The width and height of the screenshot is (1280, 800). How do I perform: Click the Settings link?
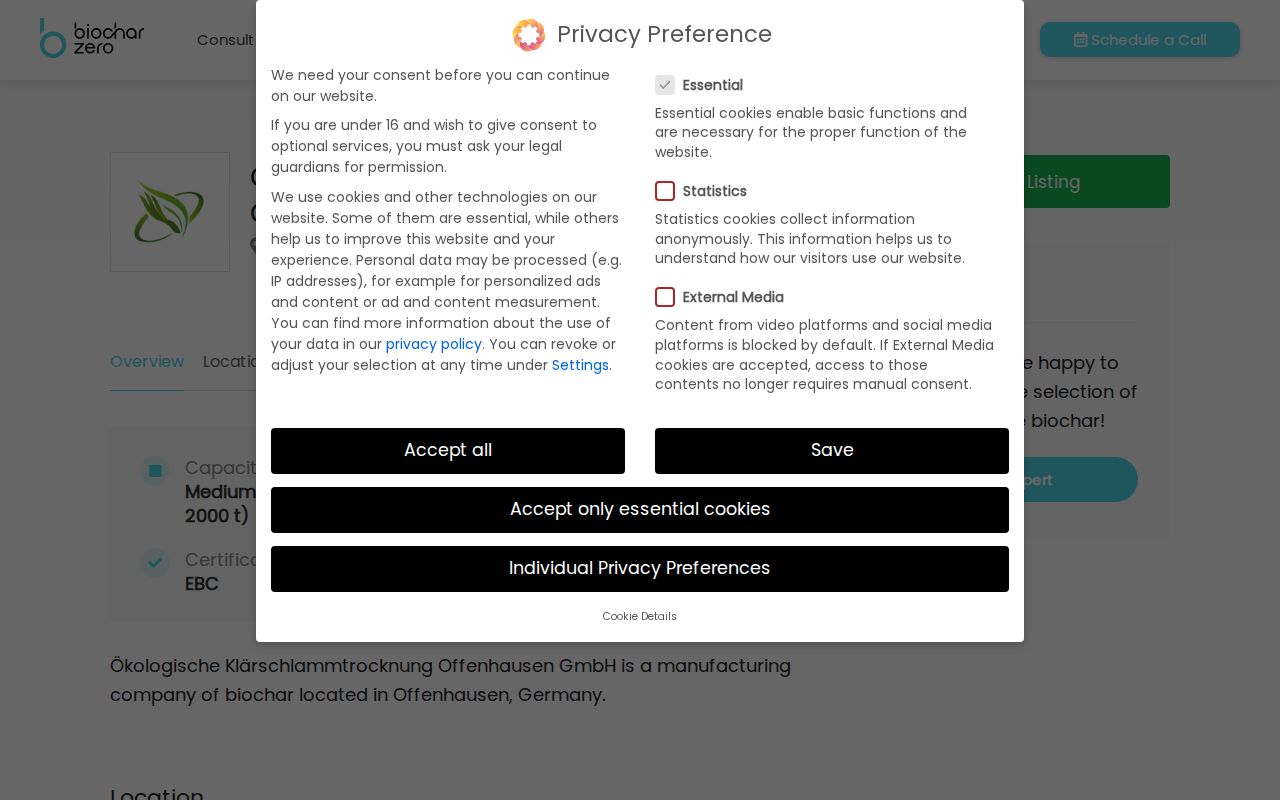(x=580, y=365)
